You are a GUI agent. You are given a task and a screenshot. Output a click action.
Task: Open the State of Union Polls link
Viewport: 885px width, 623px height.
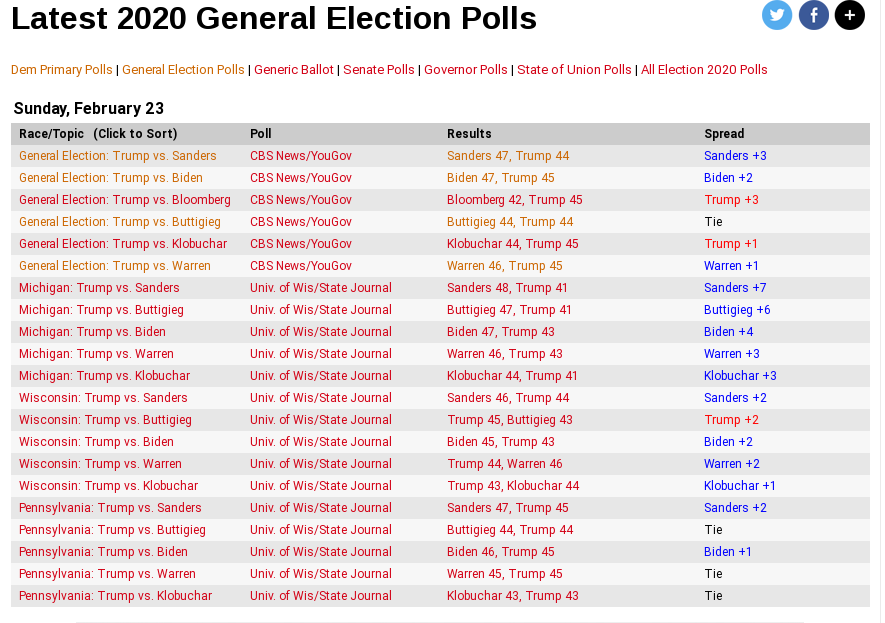click(574, 69)
